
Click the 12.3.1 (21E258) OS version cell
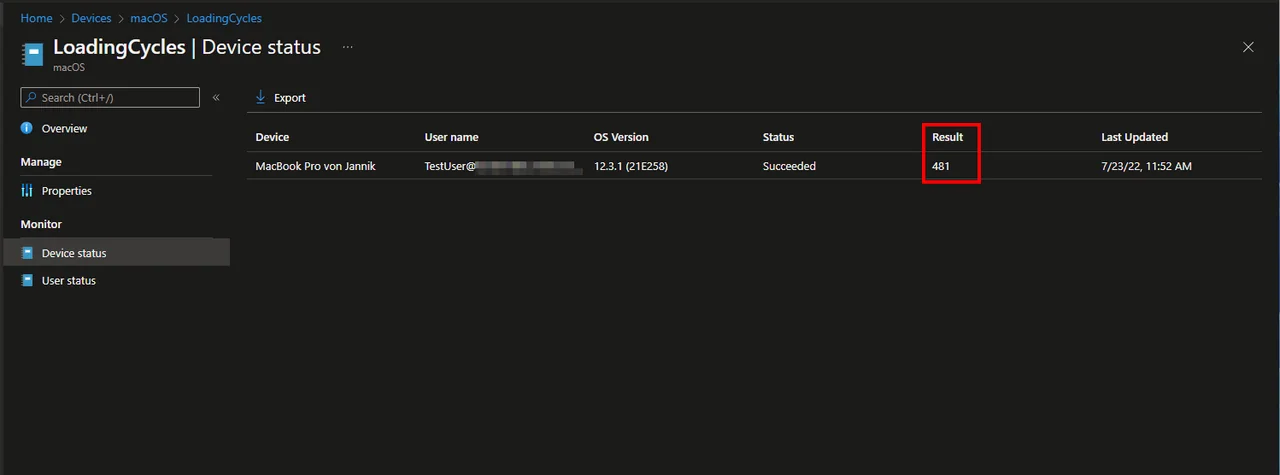pyautogui.click(x=631, y=166)
